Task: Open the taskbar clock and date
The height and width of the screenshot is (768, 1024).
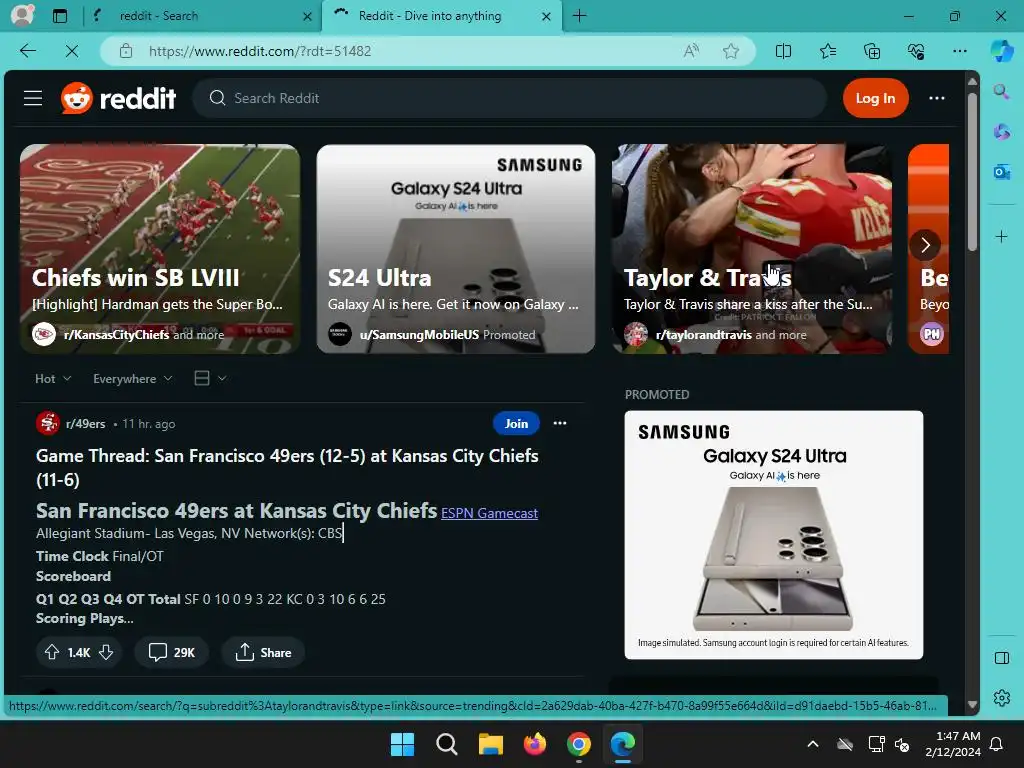Action: [953, 744]
